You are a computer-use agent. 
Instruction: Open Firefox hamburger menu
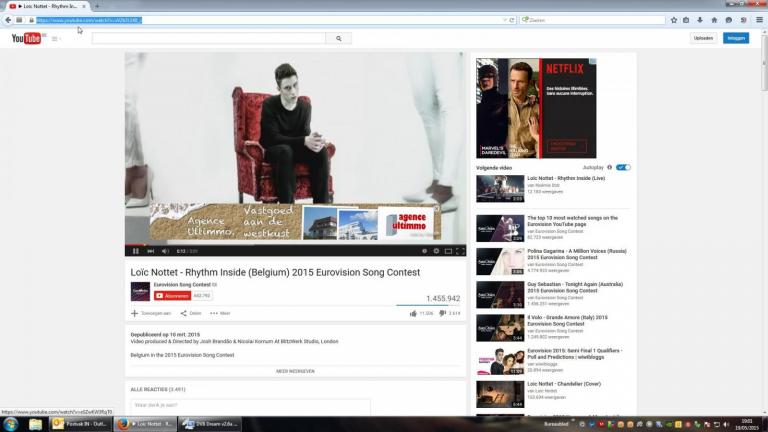click(x=759, y=19)
